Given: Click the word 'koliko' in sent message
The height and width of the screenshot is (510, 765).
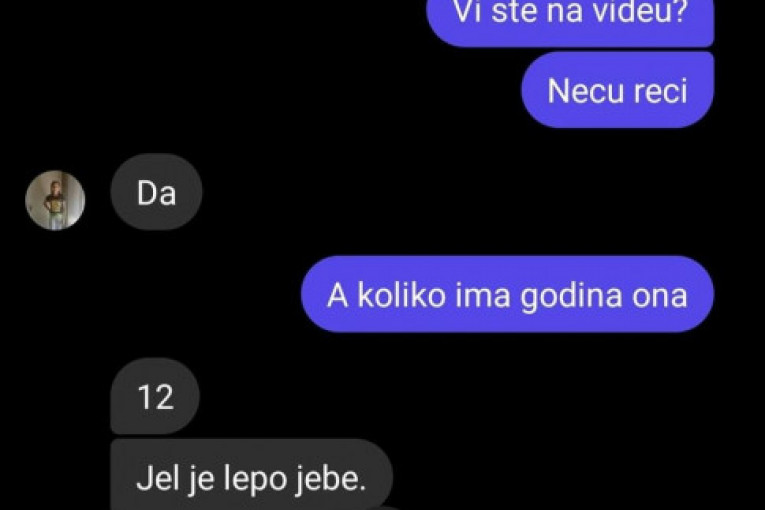Looking at the screenshot, I should [401, 295].
